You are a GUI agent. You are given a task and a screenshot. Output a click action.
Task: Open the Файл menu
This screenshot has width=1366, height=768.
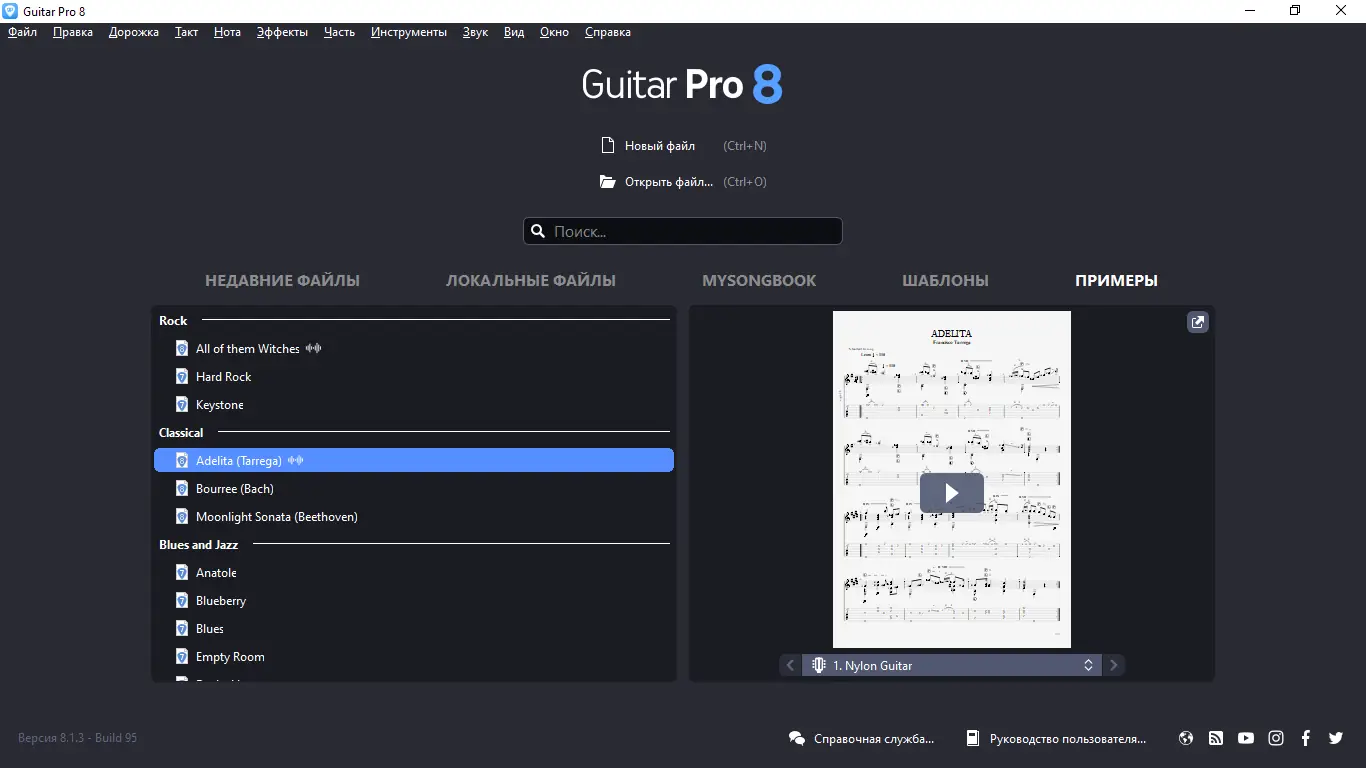pyautogui.click(x=22, y=32)
